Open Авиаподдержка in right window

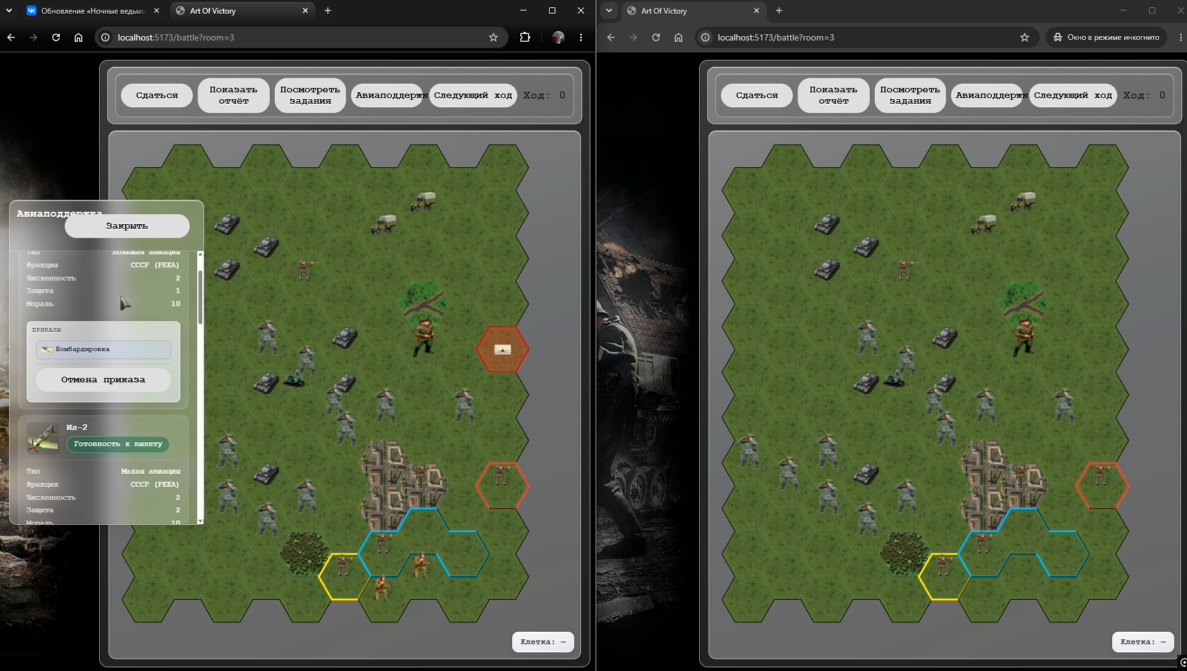pos(987,95)
